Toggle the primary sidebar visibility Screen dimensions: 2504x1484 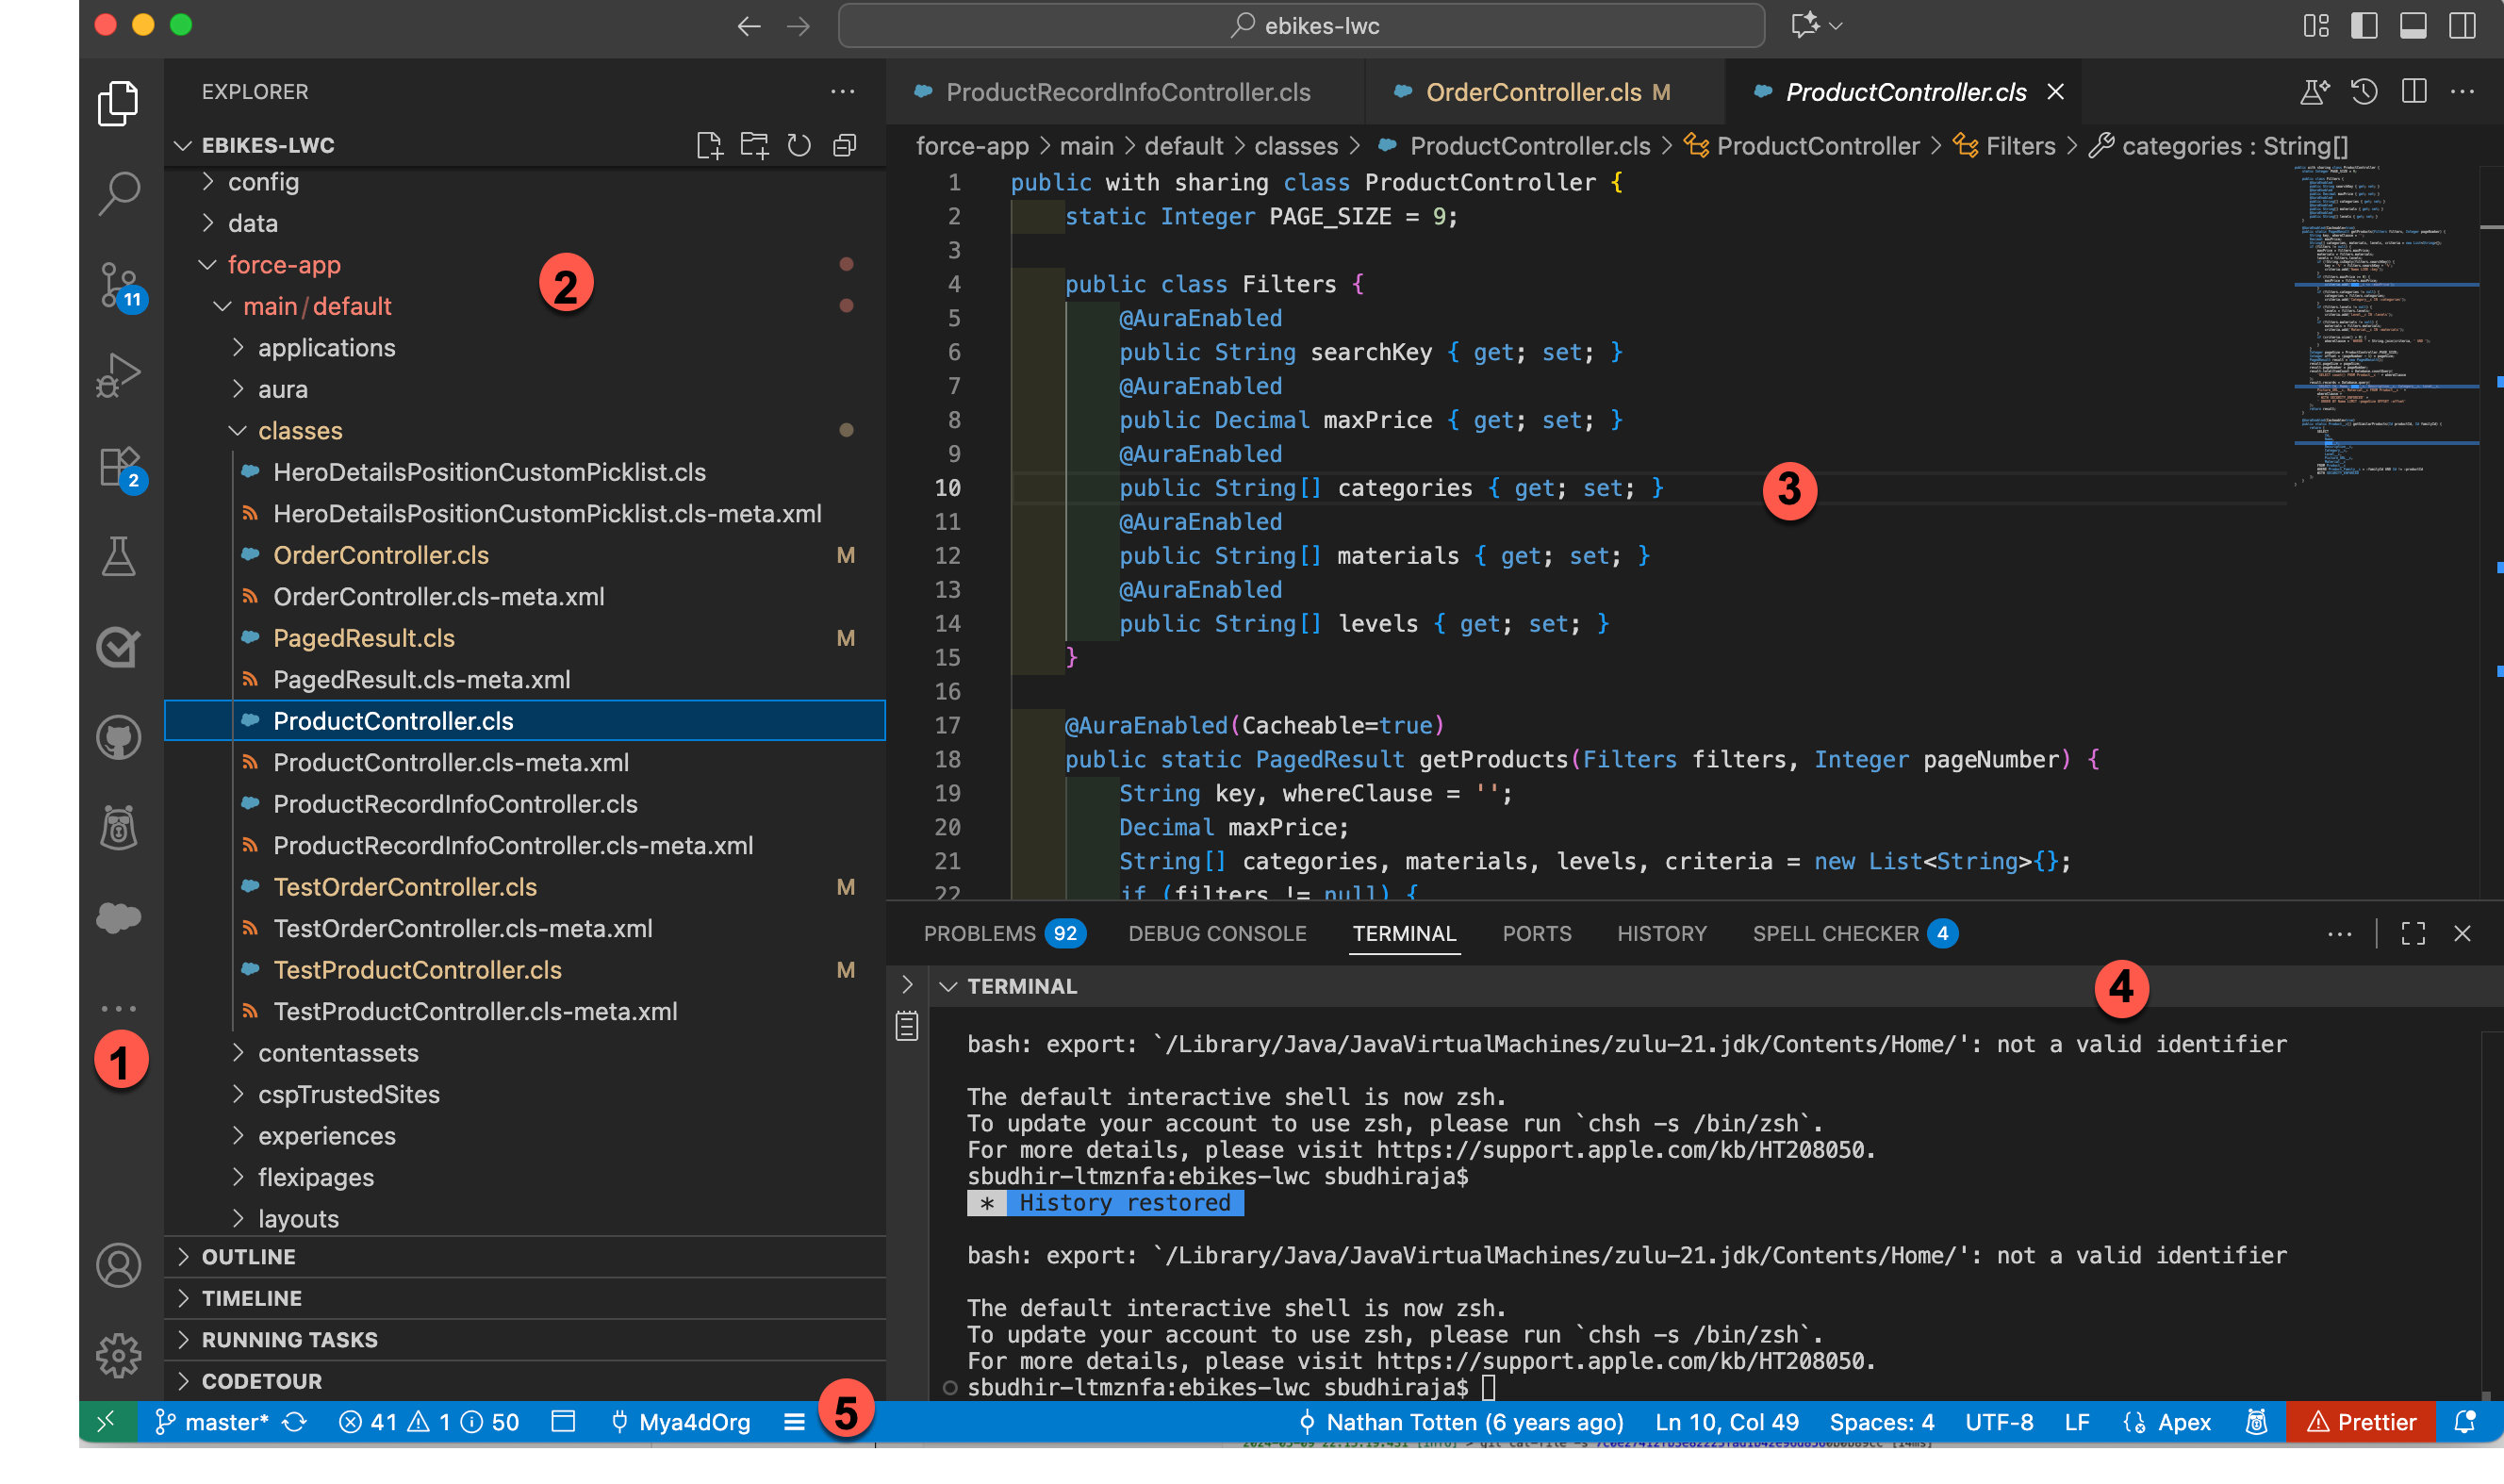(x=2365, y=26)
